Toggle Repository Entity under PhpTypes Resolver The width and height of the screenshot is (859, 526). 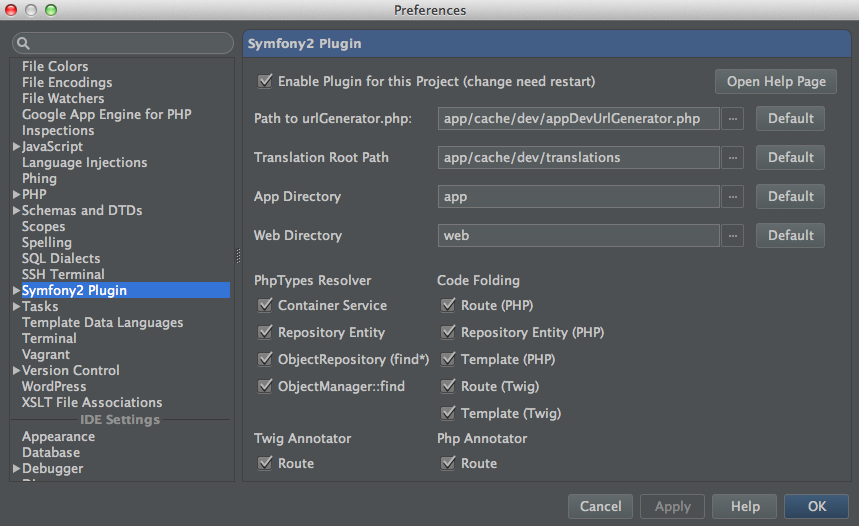pyautogui.click(x=265, y=332)
